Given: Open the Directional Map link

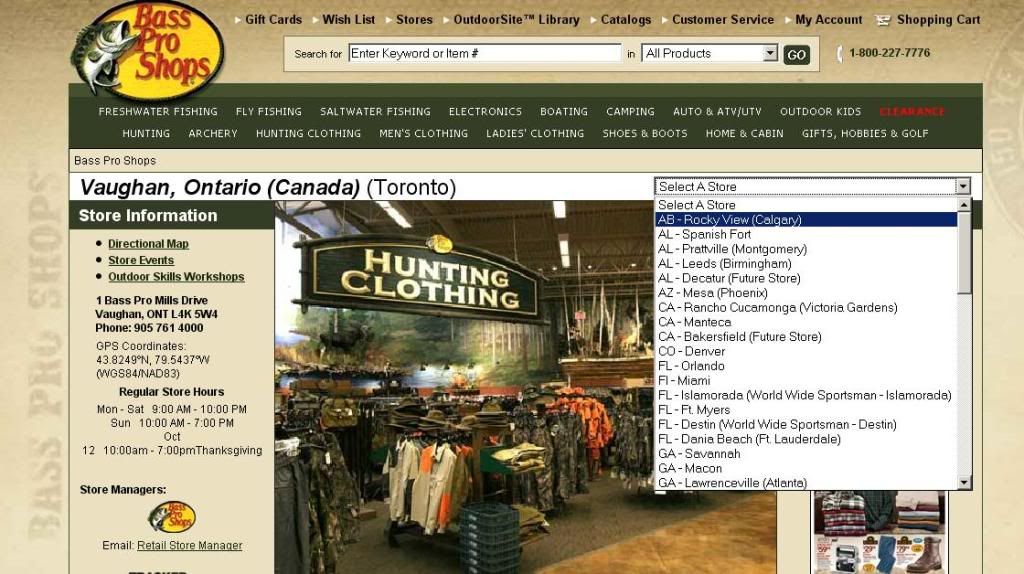Looking at the screenshot, I should 148,244.
